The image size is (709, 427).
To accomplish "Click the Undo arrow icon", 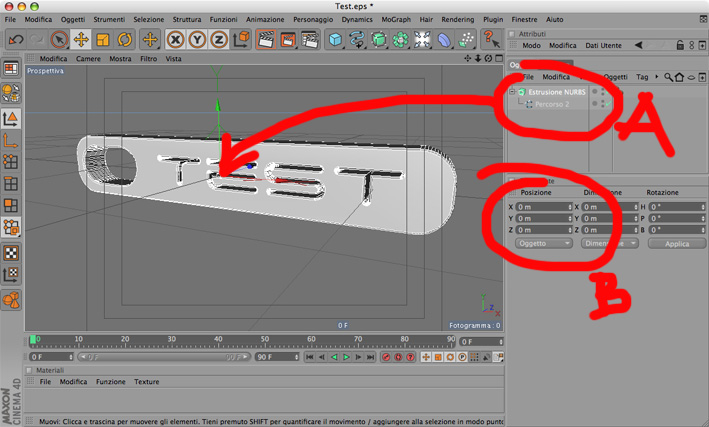I will tap(16, 40).
